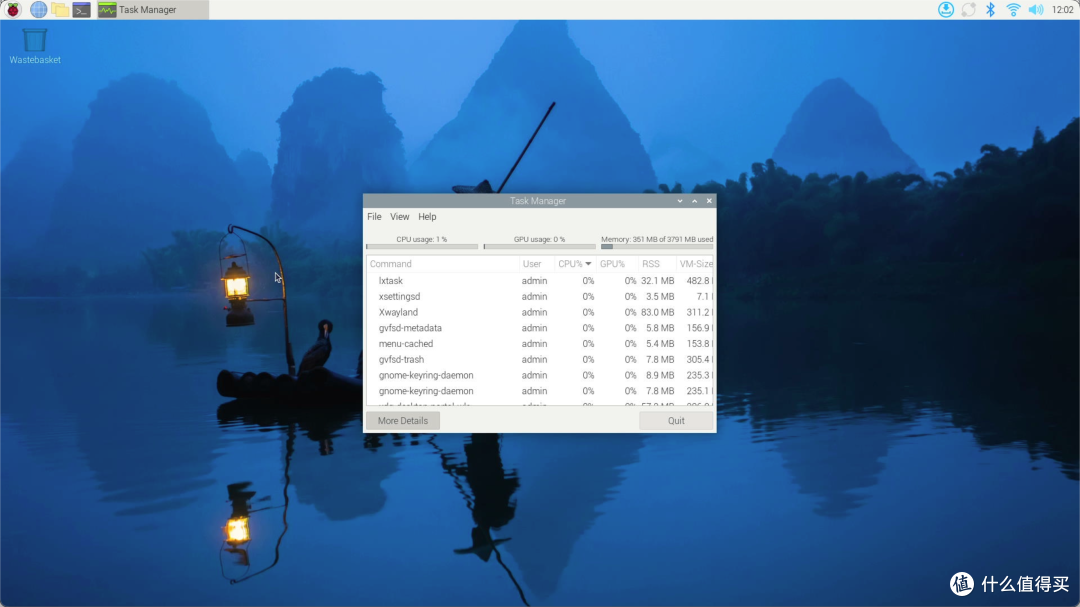Select the lxtask process row
Viewport: 1080px width, 607px height.
pyautogui.click(x=540, y=280)
